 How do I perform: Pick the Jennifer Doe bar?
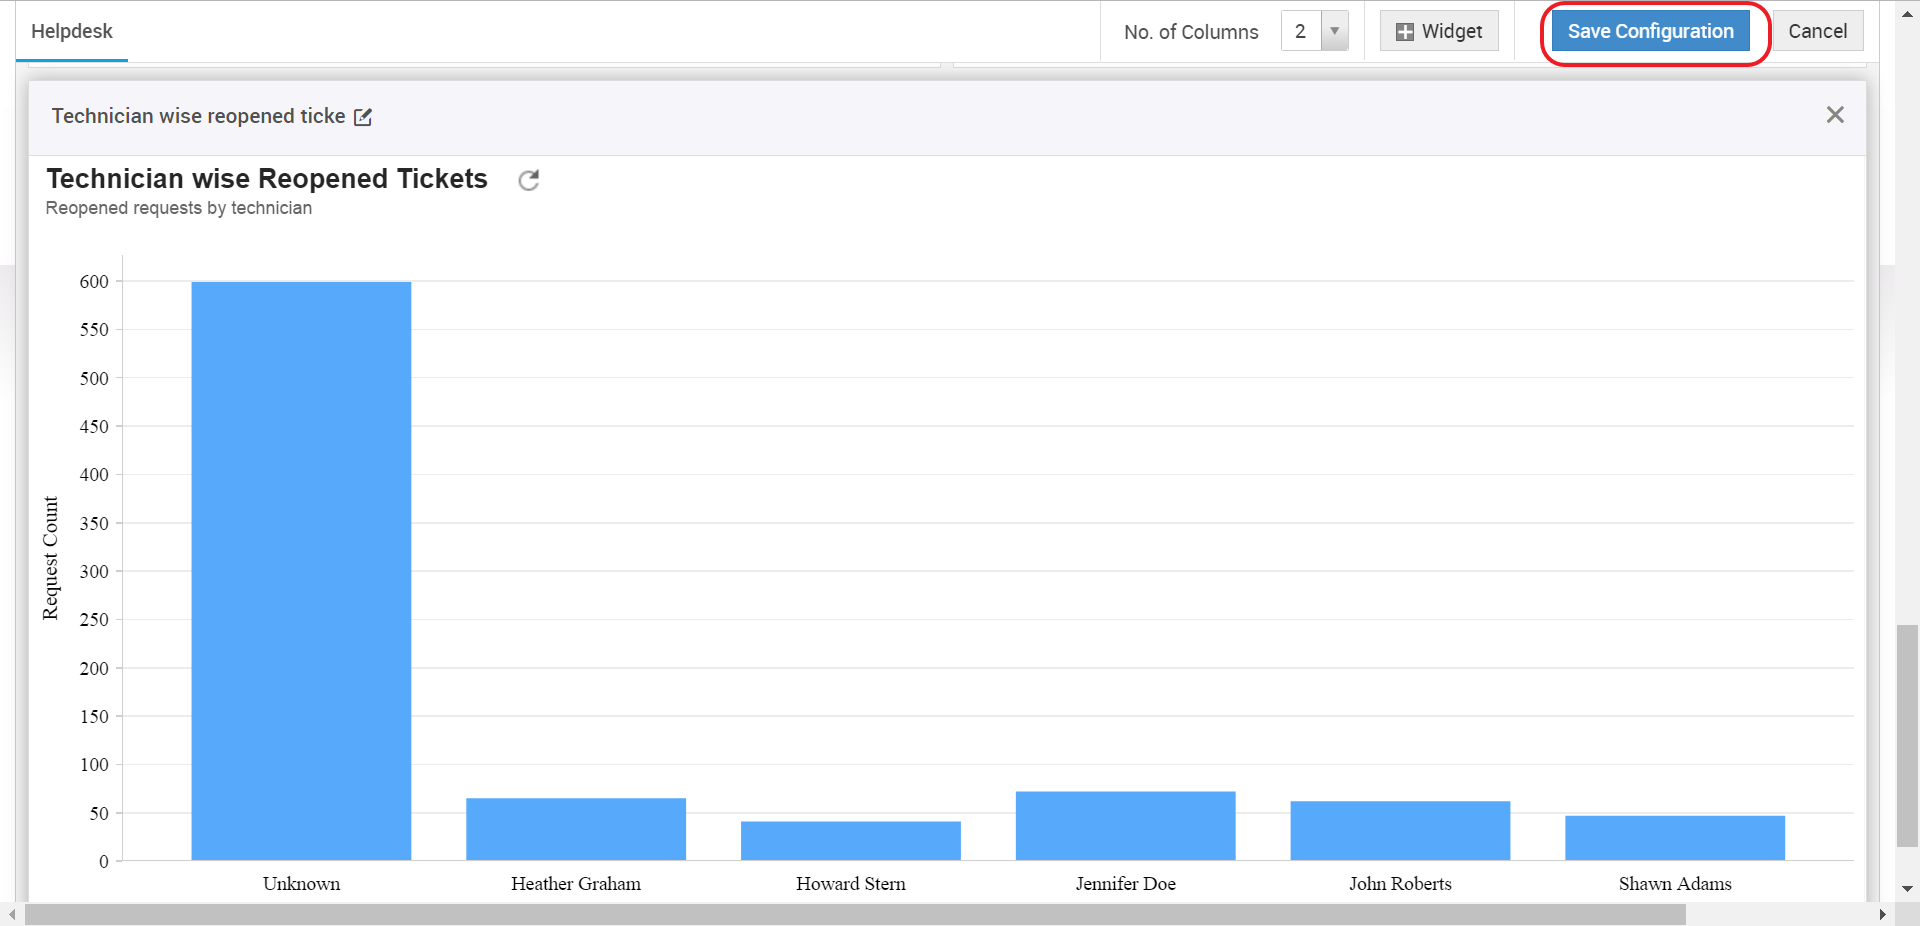[1125, 825]
